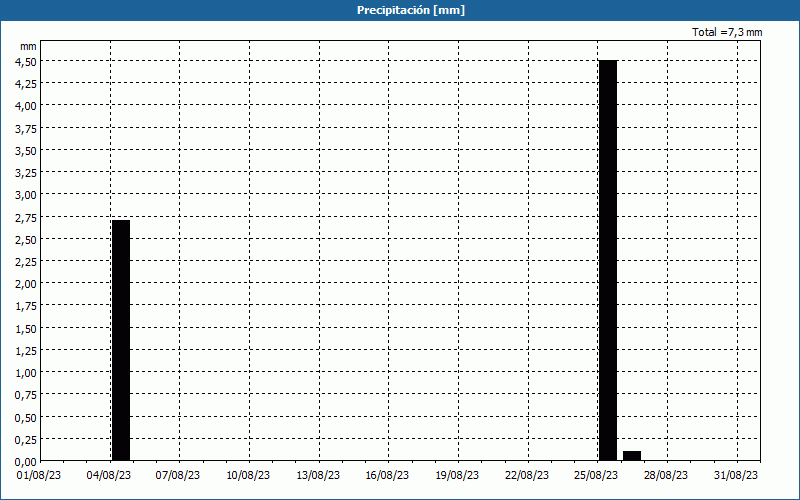800x500 pixels.
Task: Select the 04/08/23 precipitation bar
Action: [x=121, y=340]
